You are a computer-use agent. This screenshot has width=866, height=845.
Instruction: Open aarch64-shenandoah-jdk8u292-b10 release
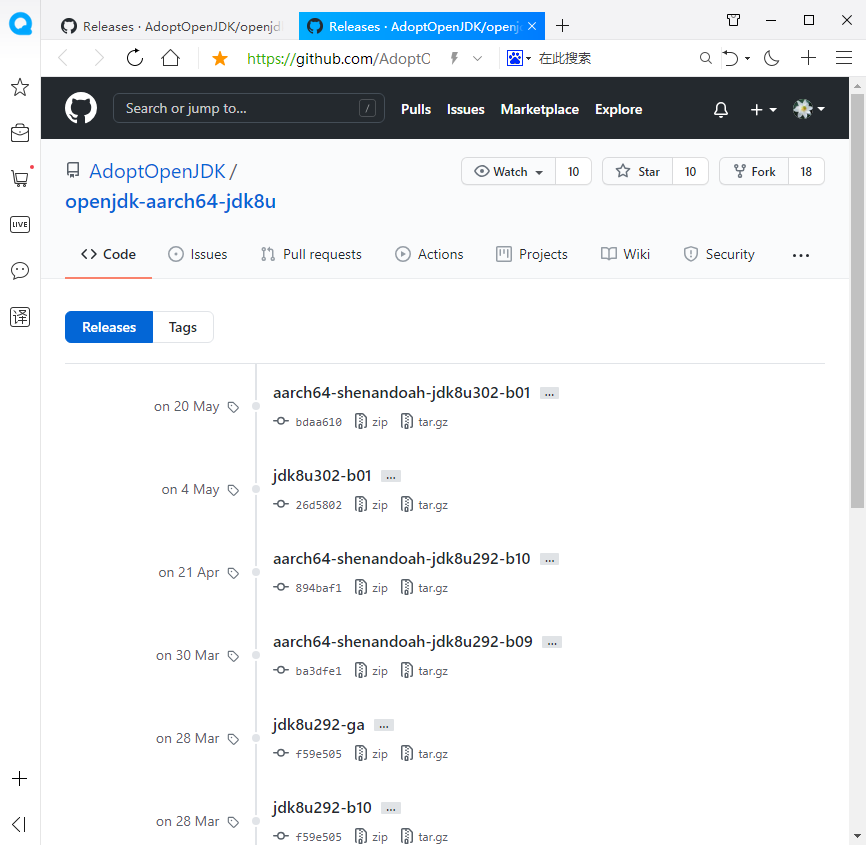[x=402, y=558]
